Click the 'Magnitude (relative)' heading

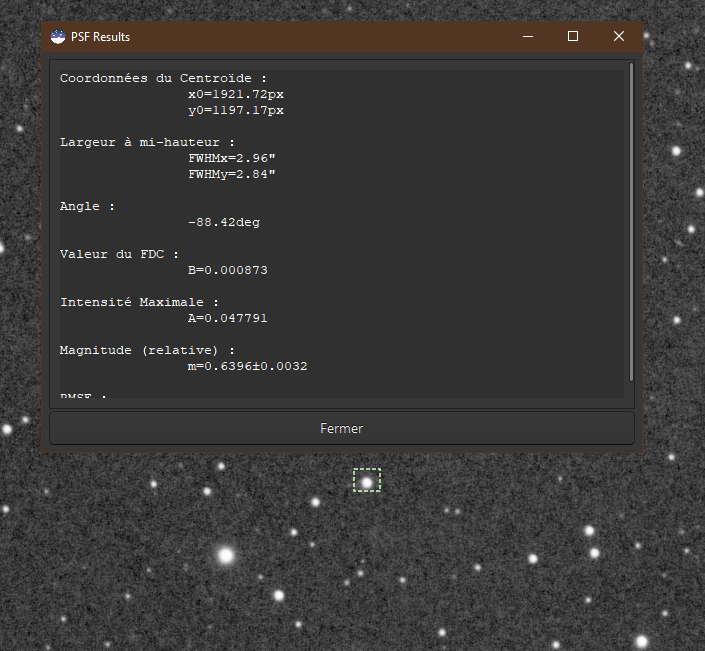tap(139, 350)
